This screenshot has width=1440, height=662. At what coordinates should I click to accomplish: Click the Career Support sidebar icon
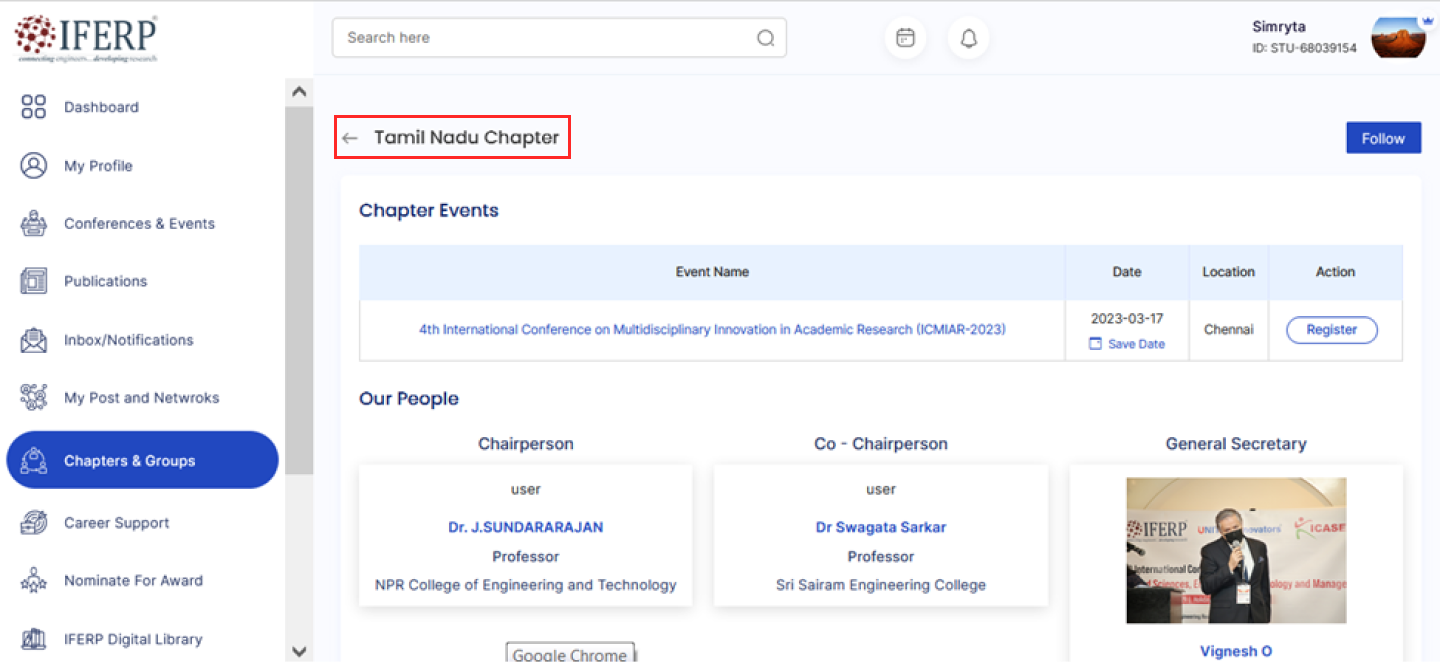pyautogui.click(x=34, y=523)
